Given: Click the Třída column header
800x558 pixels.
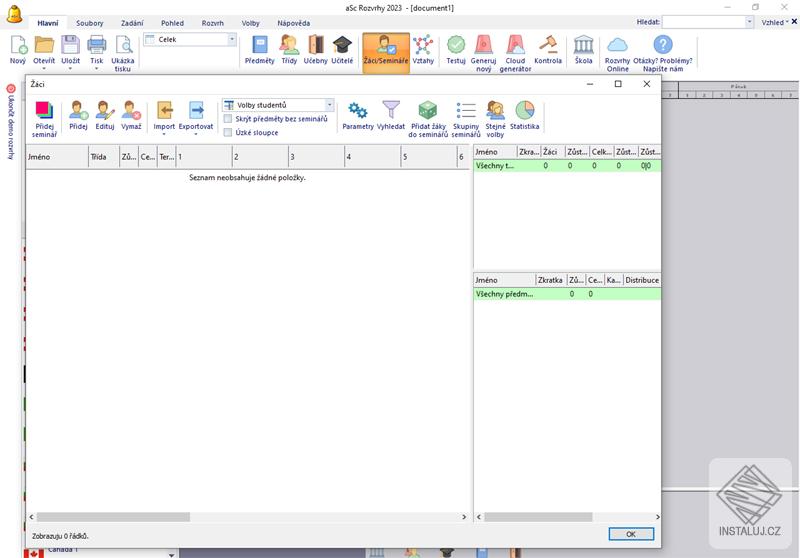Looking at the screenshot, I should tap(104, 157).
